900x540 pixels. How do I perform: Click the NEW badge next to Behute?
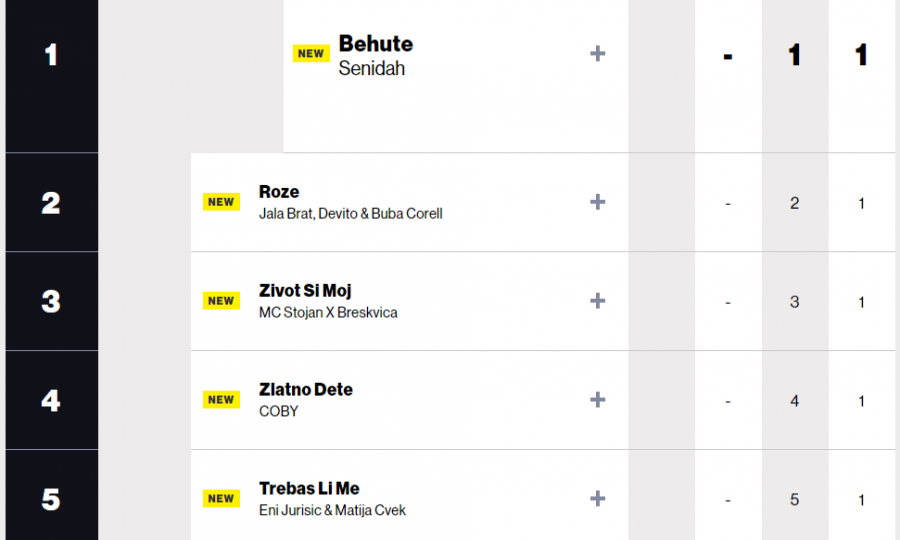311,53
